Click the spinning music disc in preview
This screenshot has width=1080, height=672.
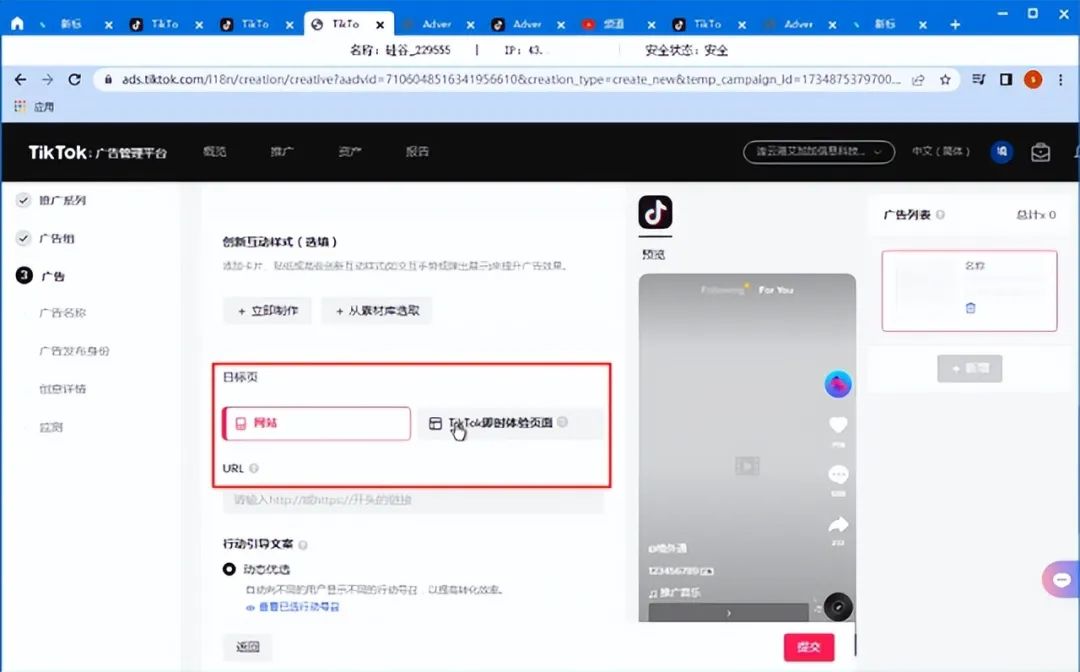point(838,607)
